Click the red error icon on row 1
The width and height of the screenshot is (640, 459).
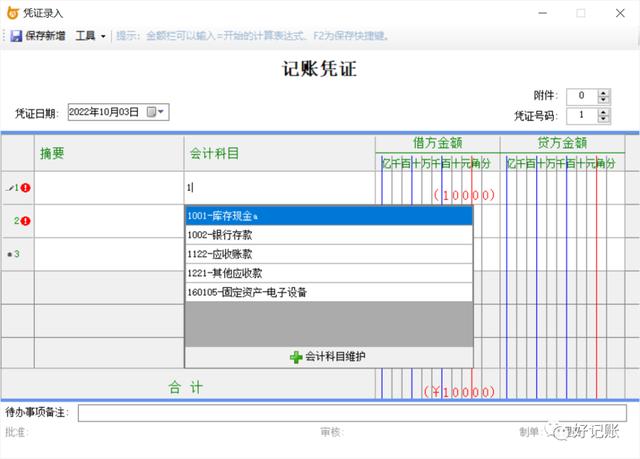click(x=26, y=188)
